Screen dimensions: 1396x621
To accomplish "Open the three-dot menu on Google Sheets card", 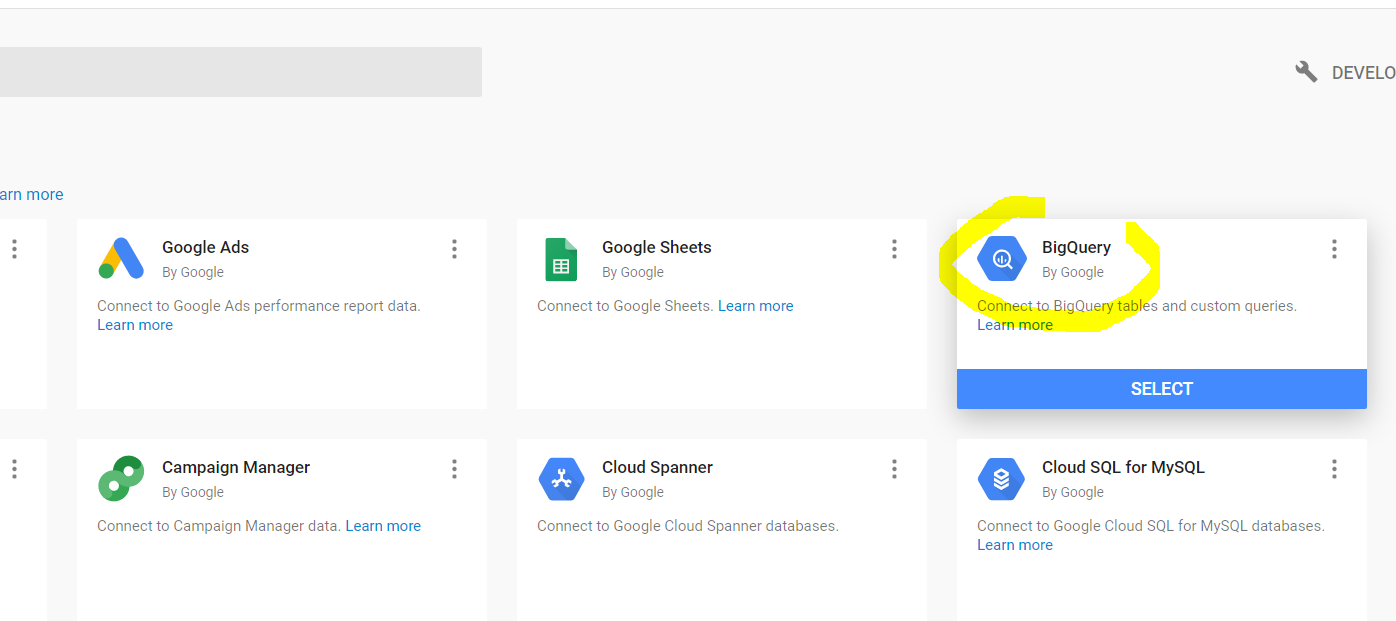I will (x=894, y=248).
